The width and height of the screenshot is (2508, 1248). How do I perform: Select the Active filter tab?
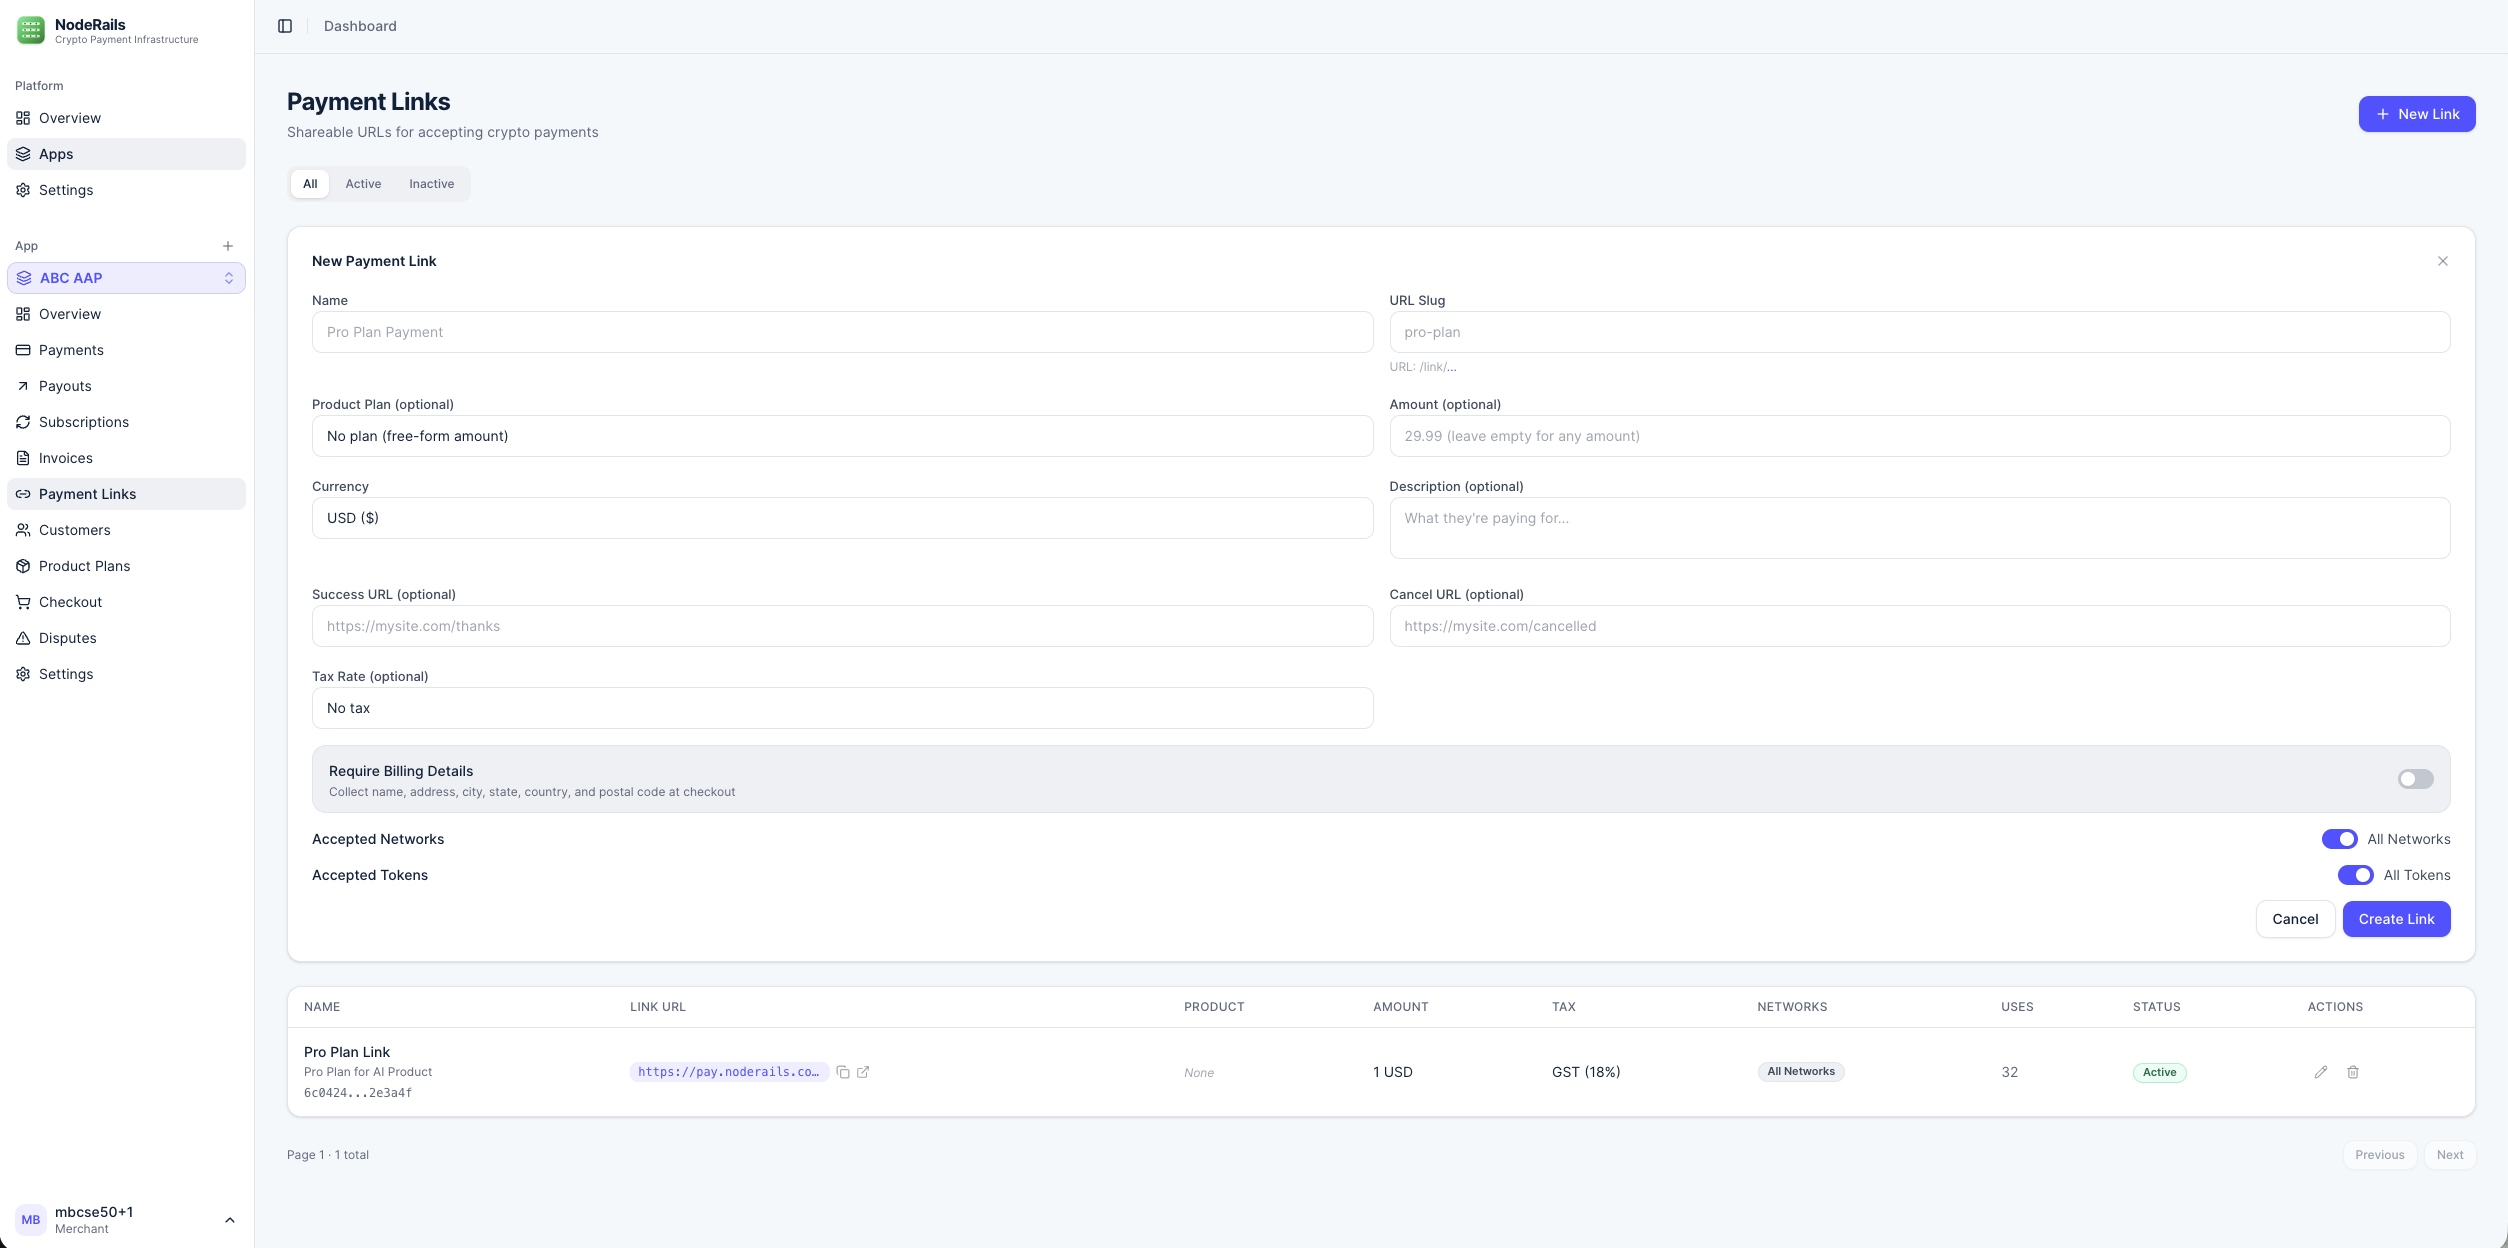(x=363, y=184)
